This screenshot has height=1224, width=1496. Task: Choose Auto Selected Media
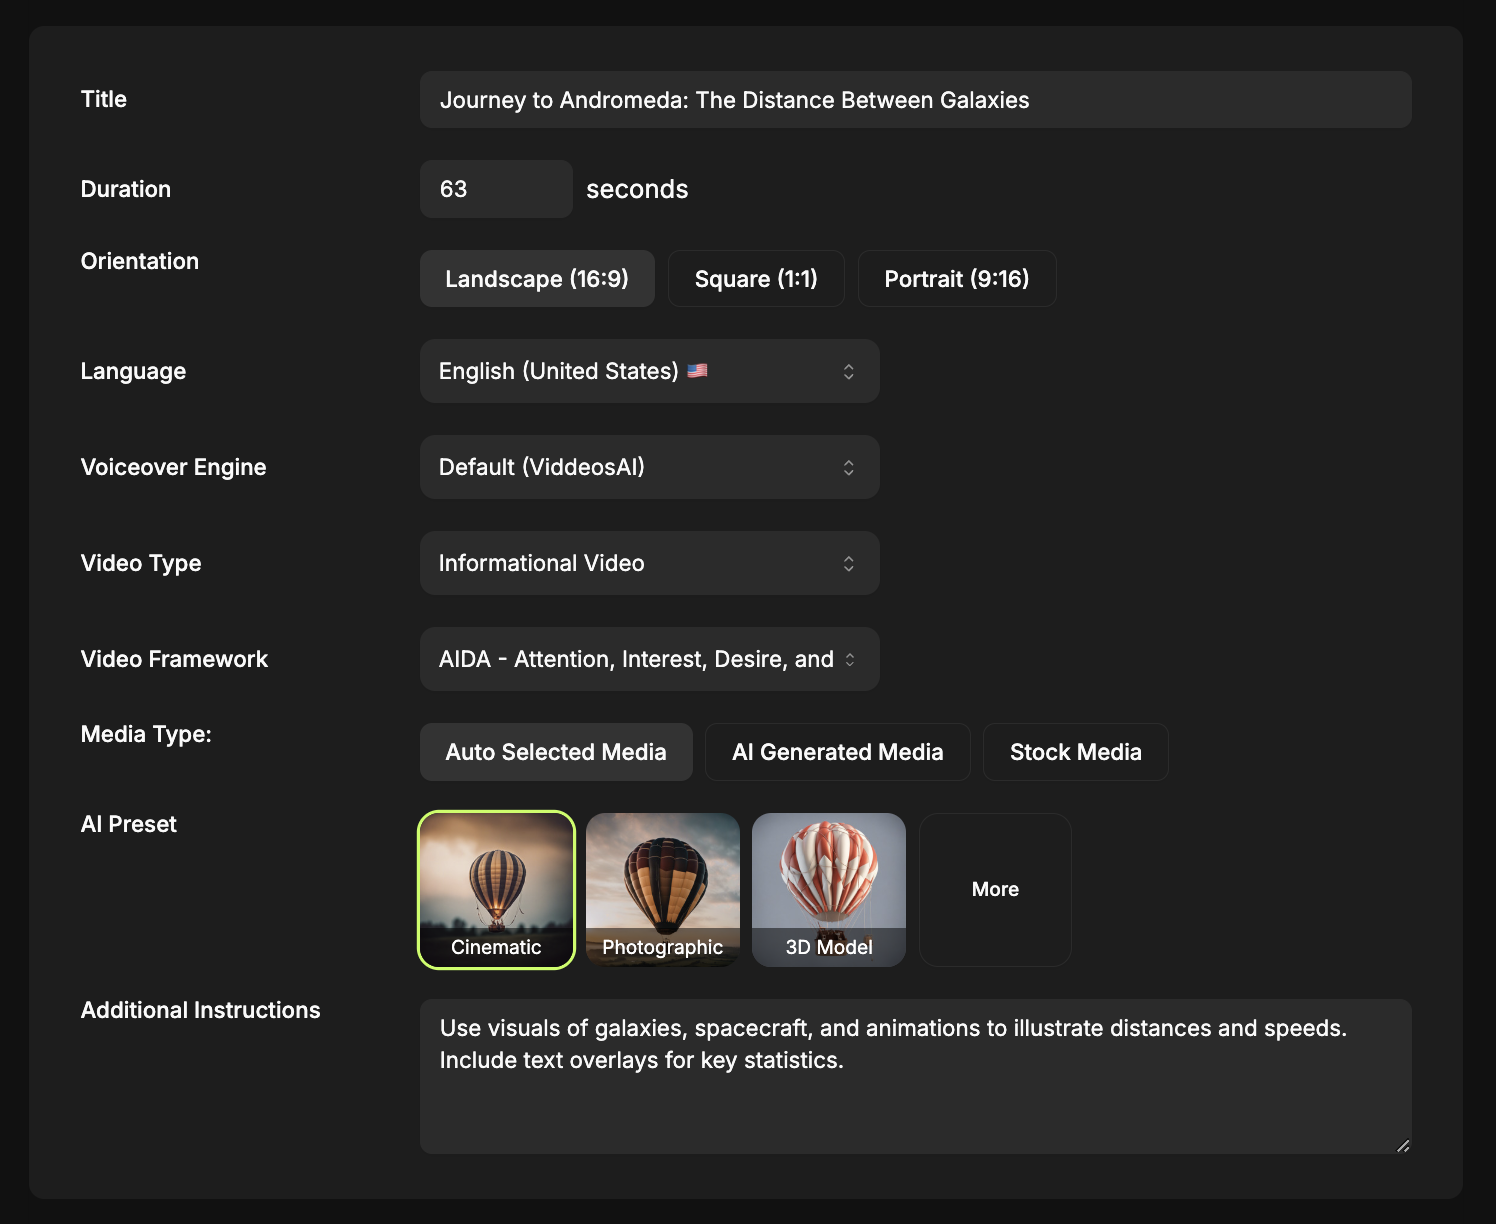pos(556,752)
